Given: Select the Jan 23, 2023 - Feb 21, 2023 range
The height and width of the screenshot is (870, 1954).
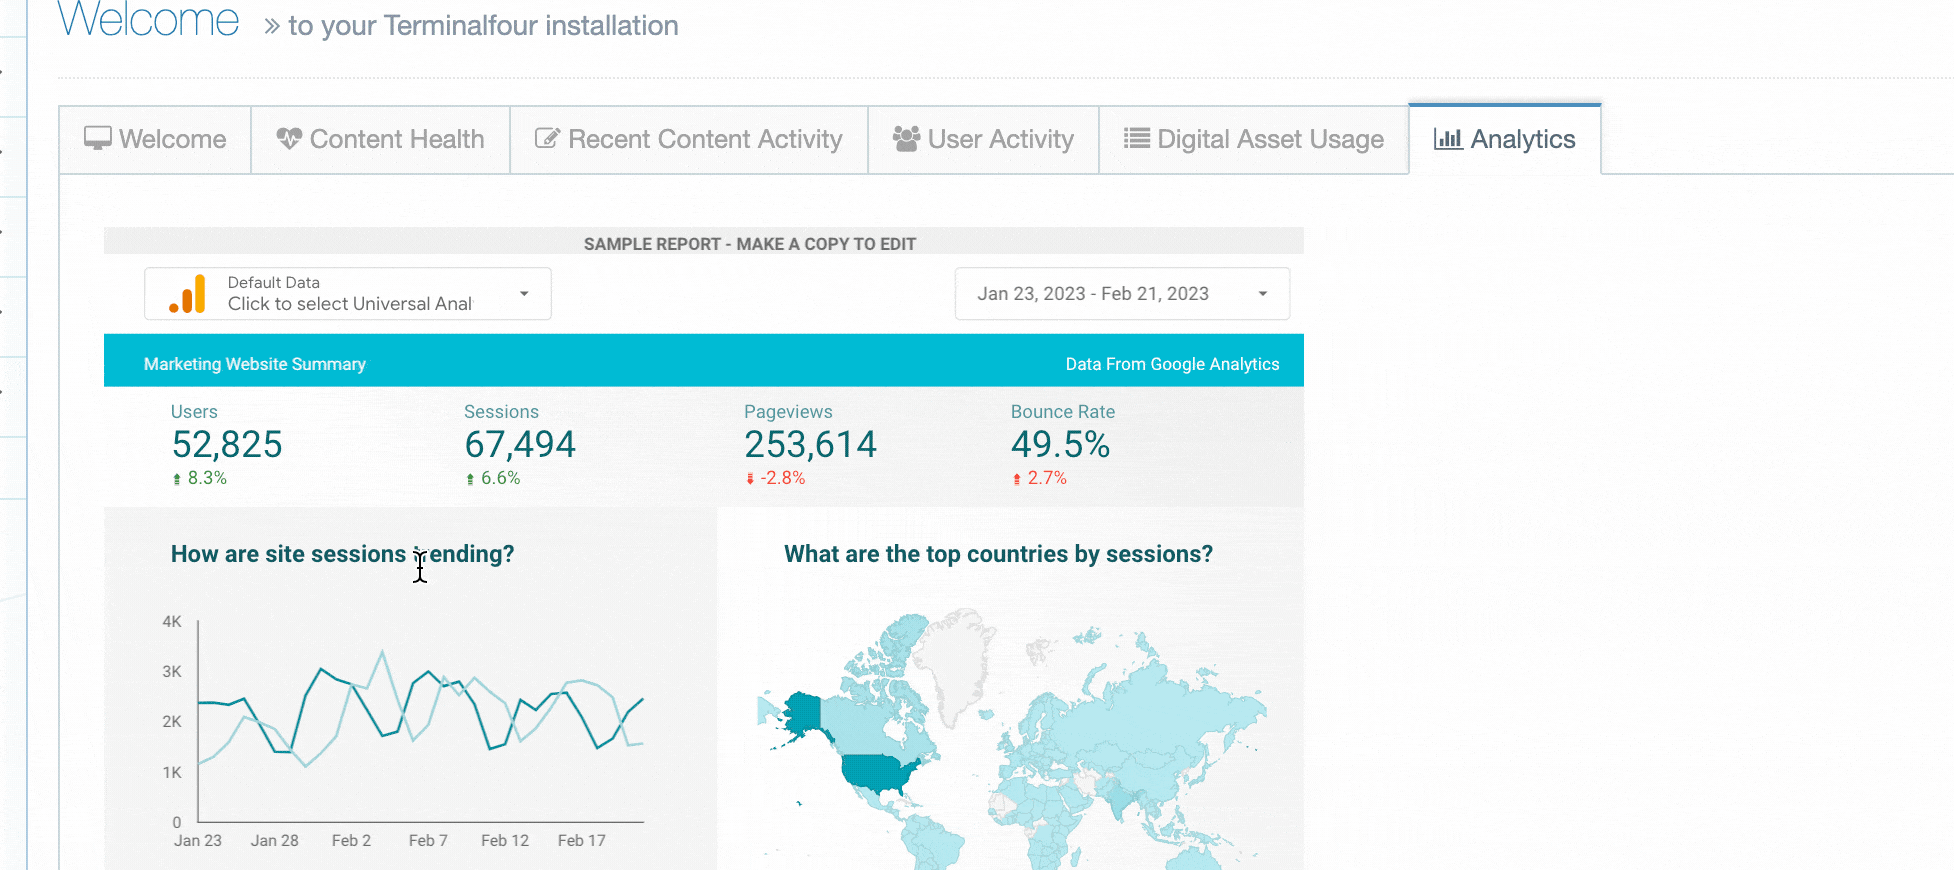Looking at the screenshot, I should tap(1092, 294).
